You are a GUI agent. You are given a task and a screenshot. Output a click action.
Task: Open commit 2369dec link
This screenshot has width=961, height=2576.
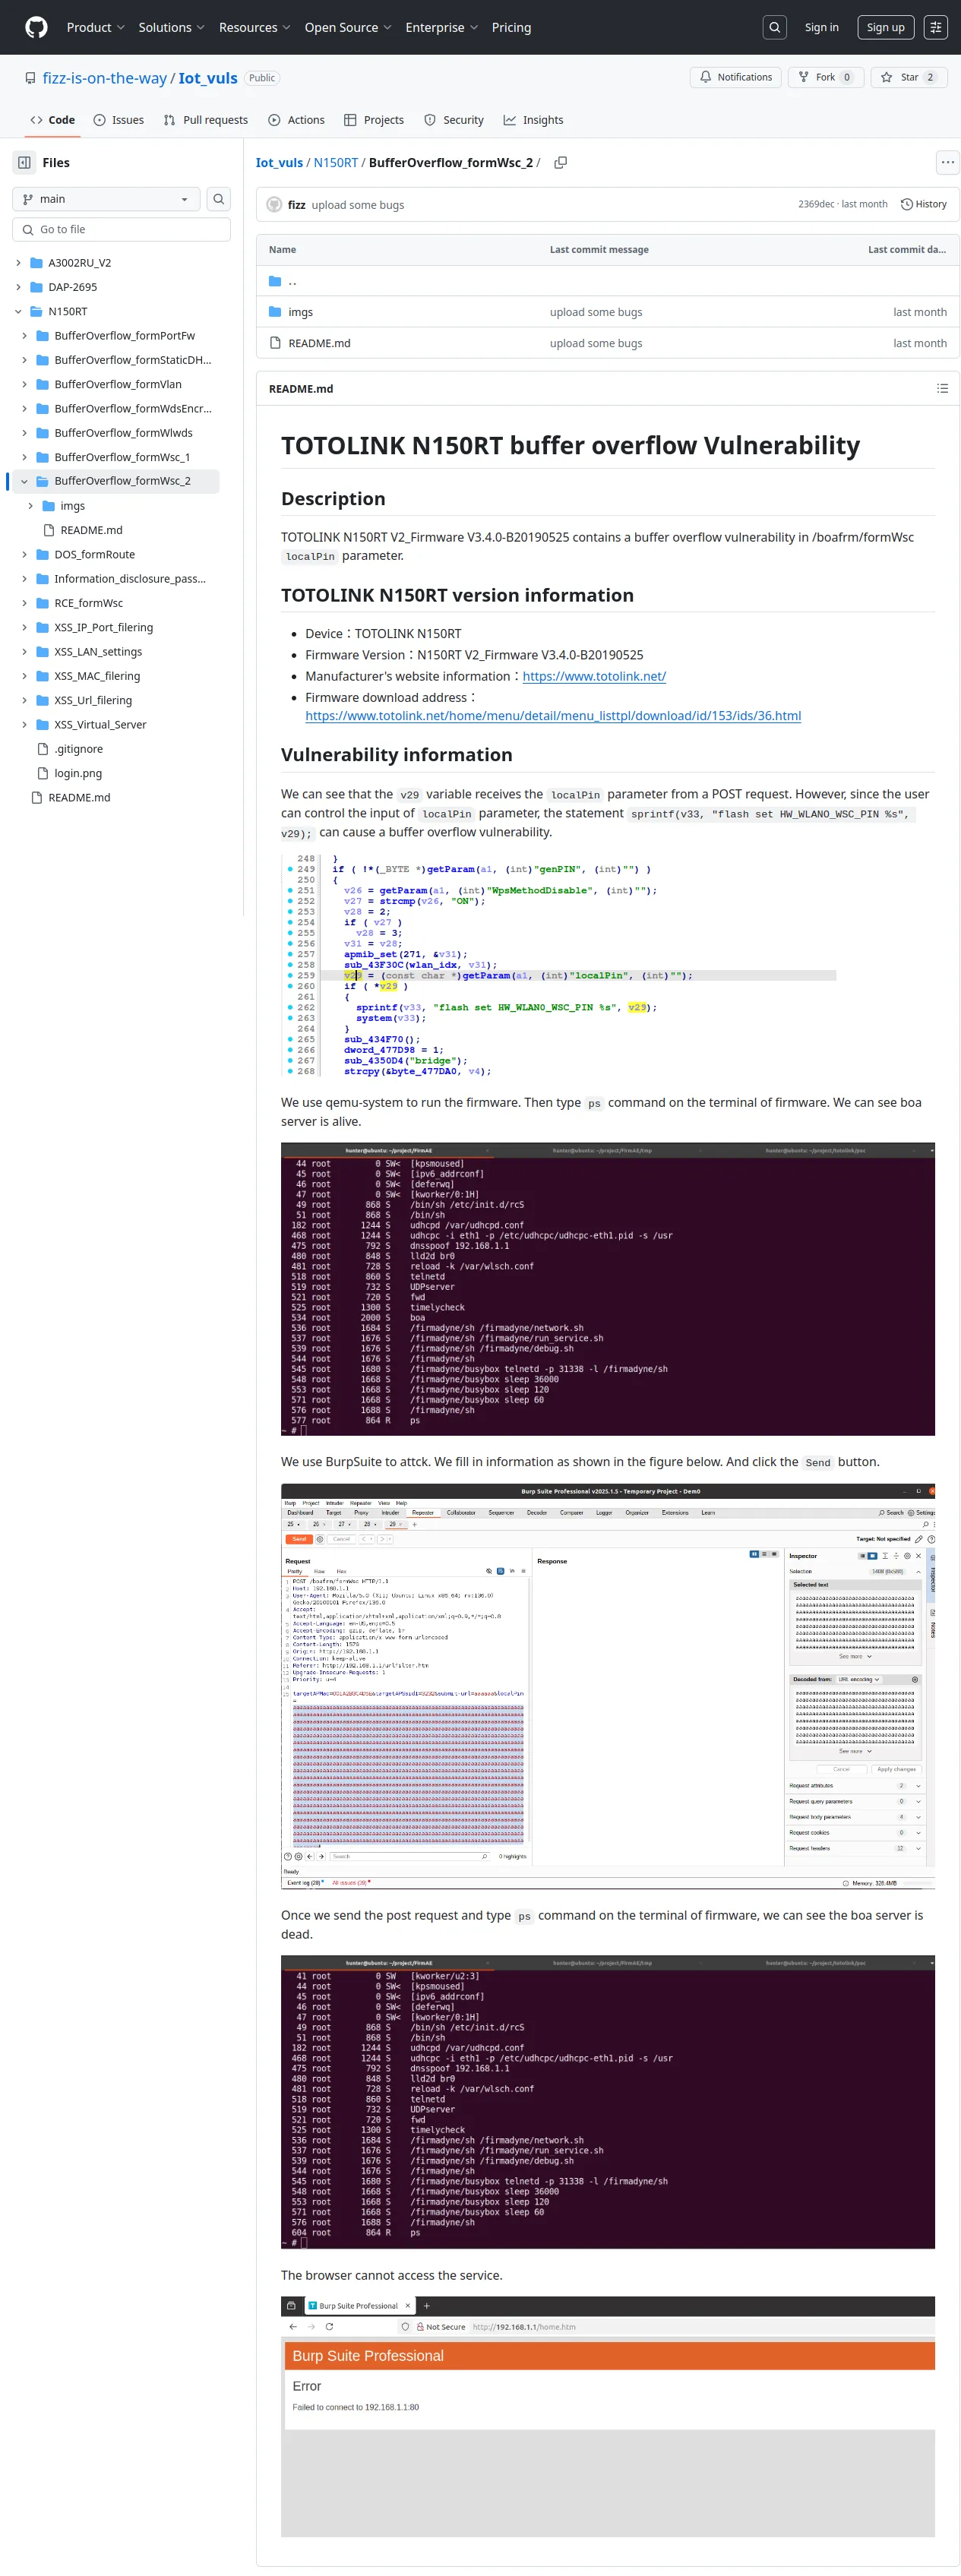coord(815,204)
